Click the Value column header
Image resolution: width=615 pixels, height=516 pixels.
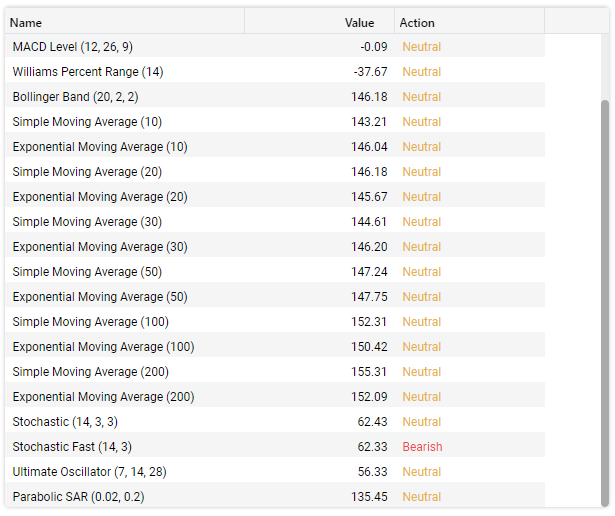pyautogui.click(x=320, y=23)
